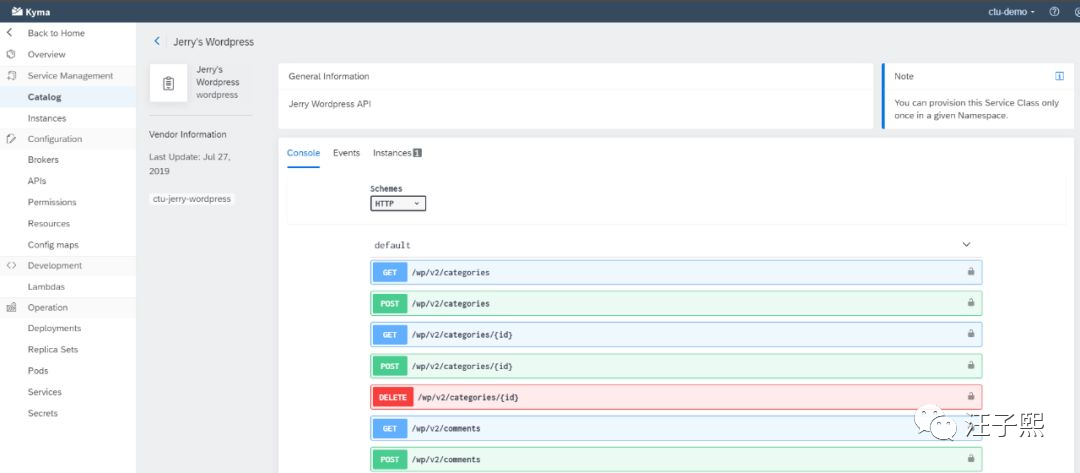Click the ctu-jerry-wordpress label tag
Image resolution: width=1080 pixels, height=473 pixels.
pyautogui.click(x=192, y=199)
